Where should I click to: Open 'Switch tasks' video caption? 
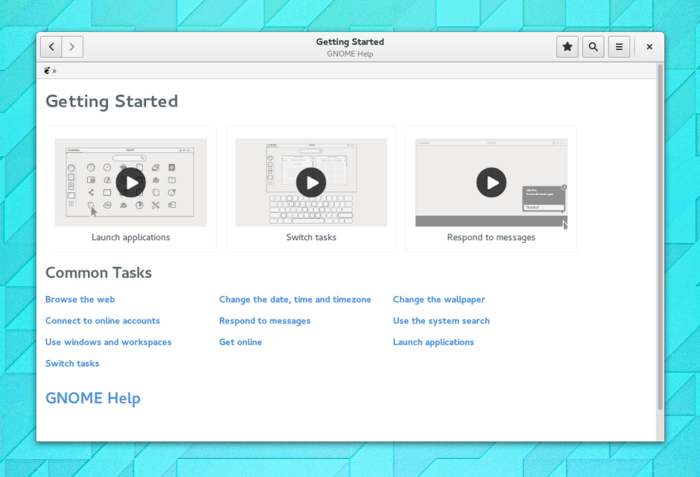(x=311, y=237)
